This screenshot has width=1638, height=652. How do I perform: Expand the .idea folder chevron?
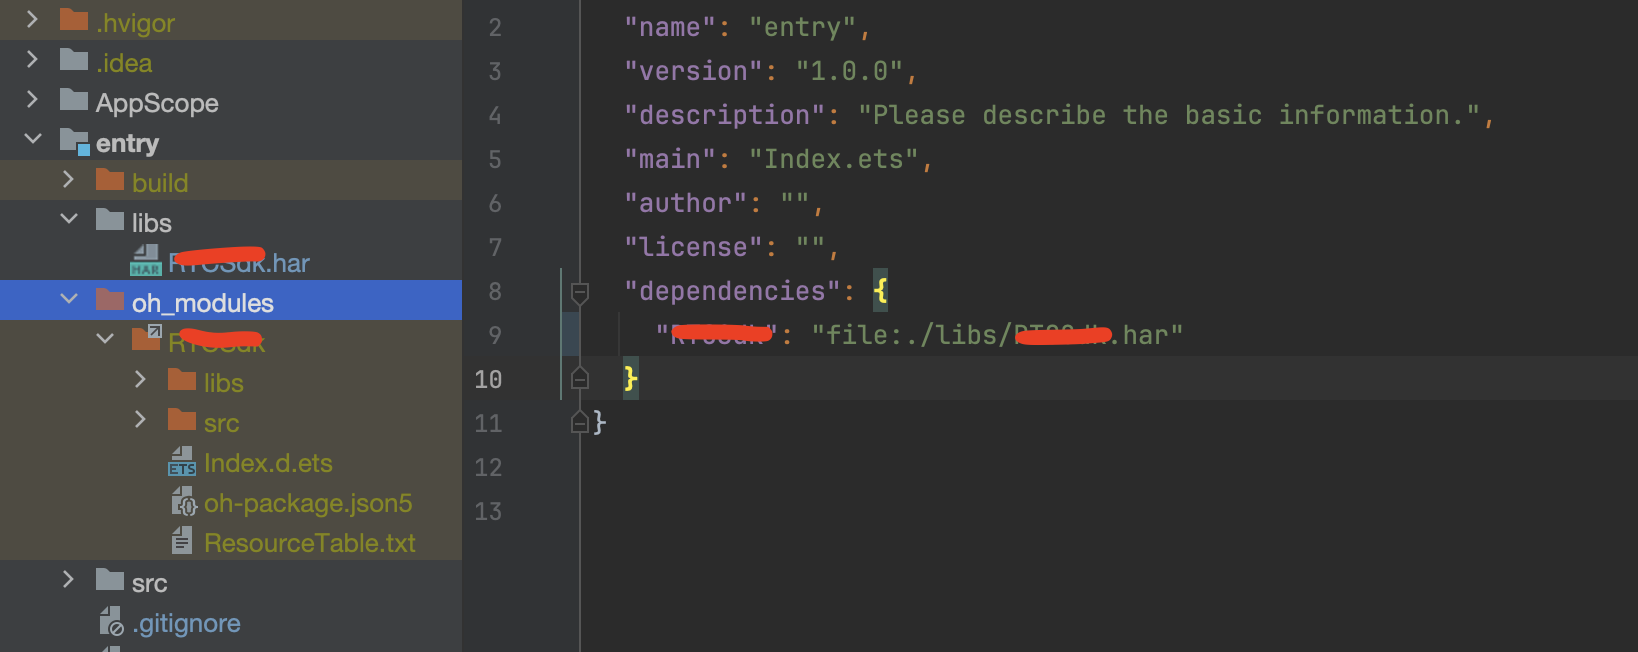pos(32,59)
